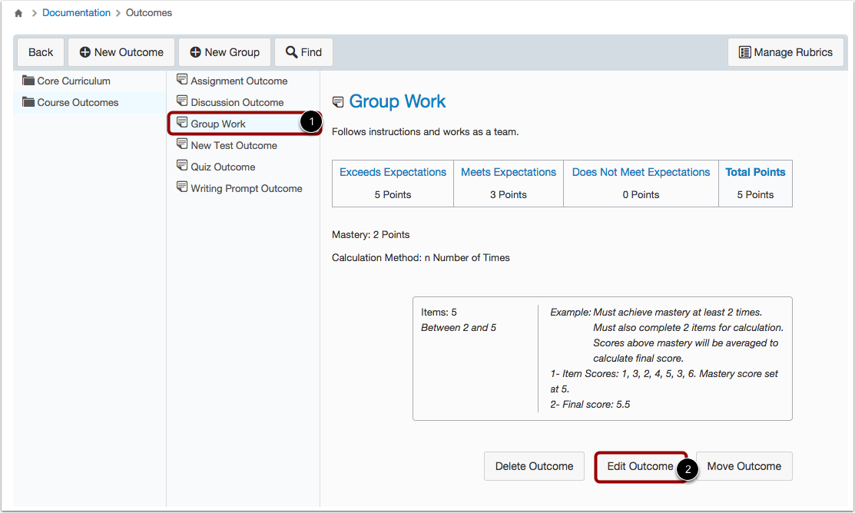Click the Mastery: 2 Points text
The width and height of the screenshot is (855, 513).
point(370,235)
